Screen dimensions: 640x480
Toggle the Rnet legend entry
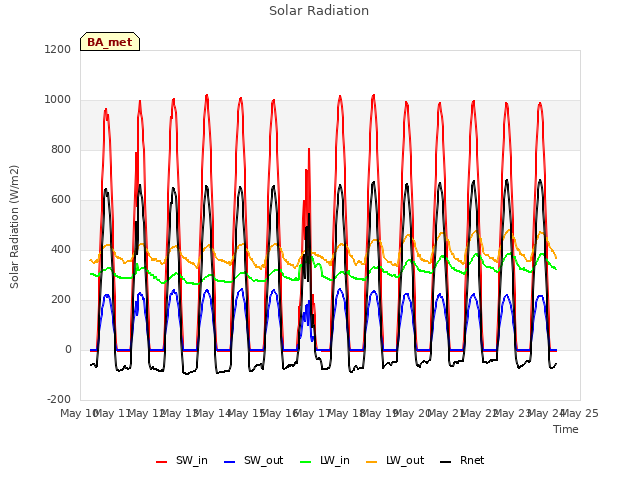(462, 461)
